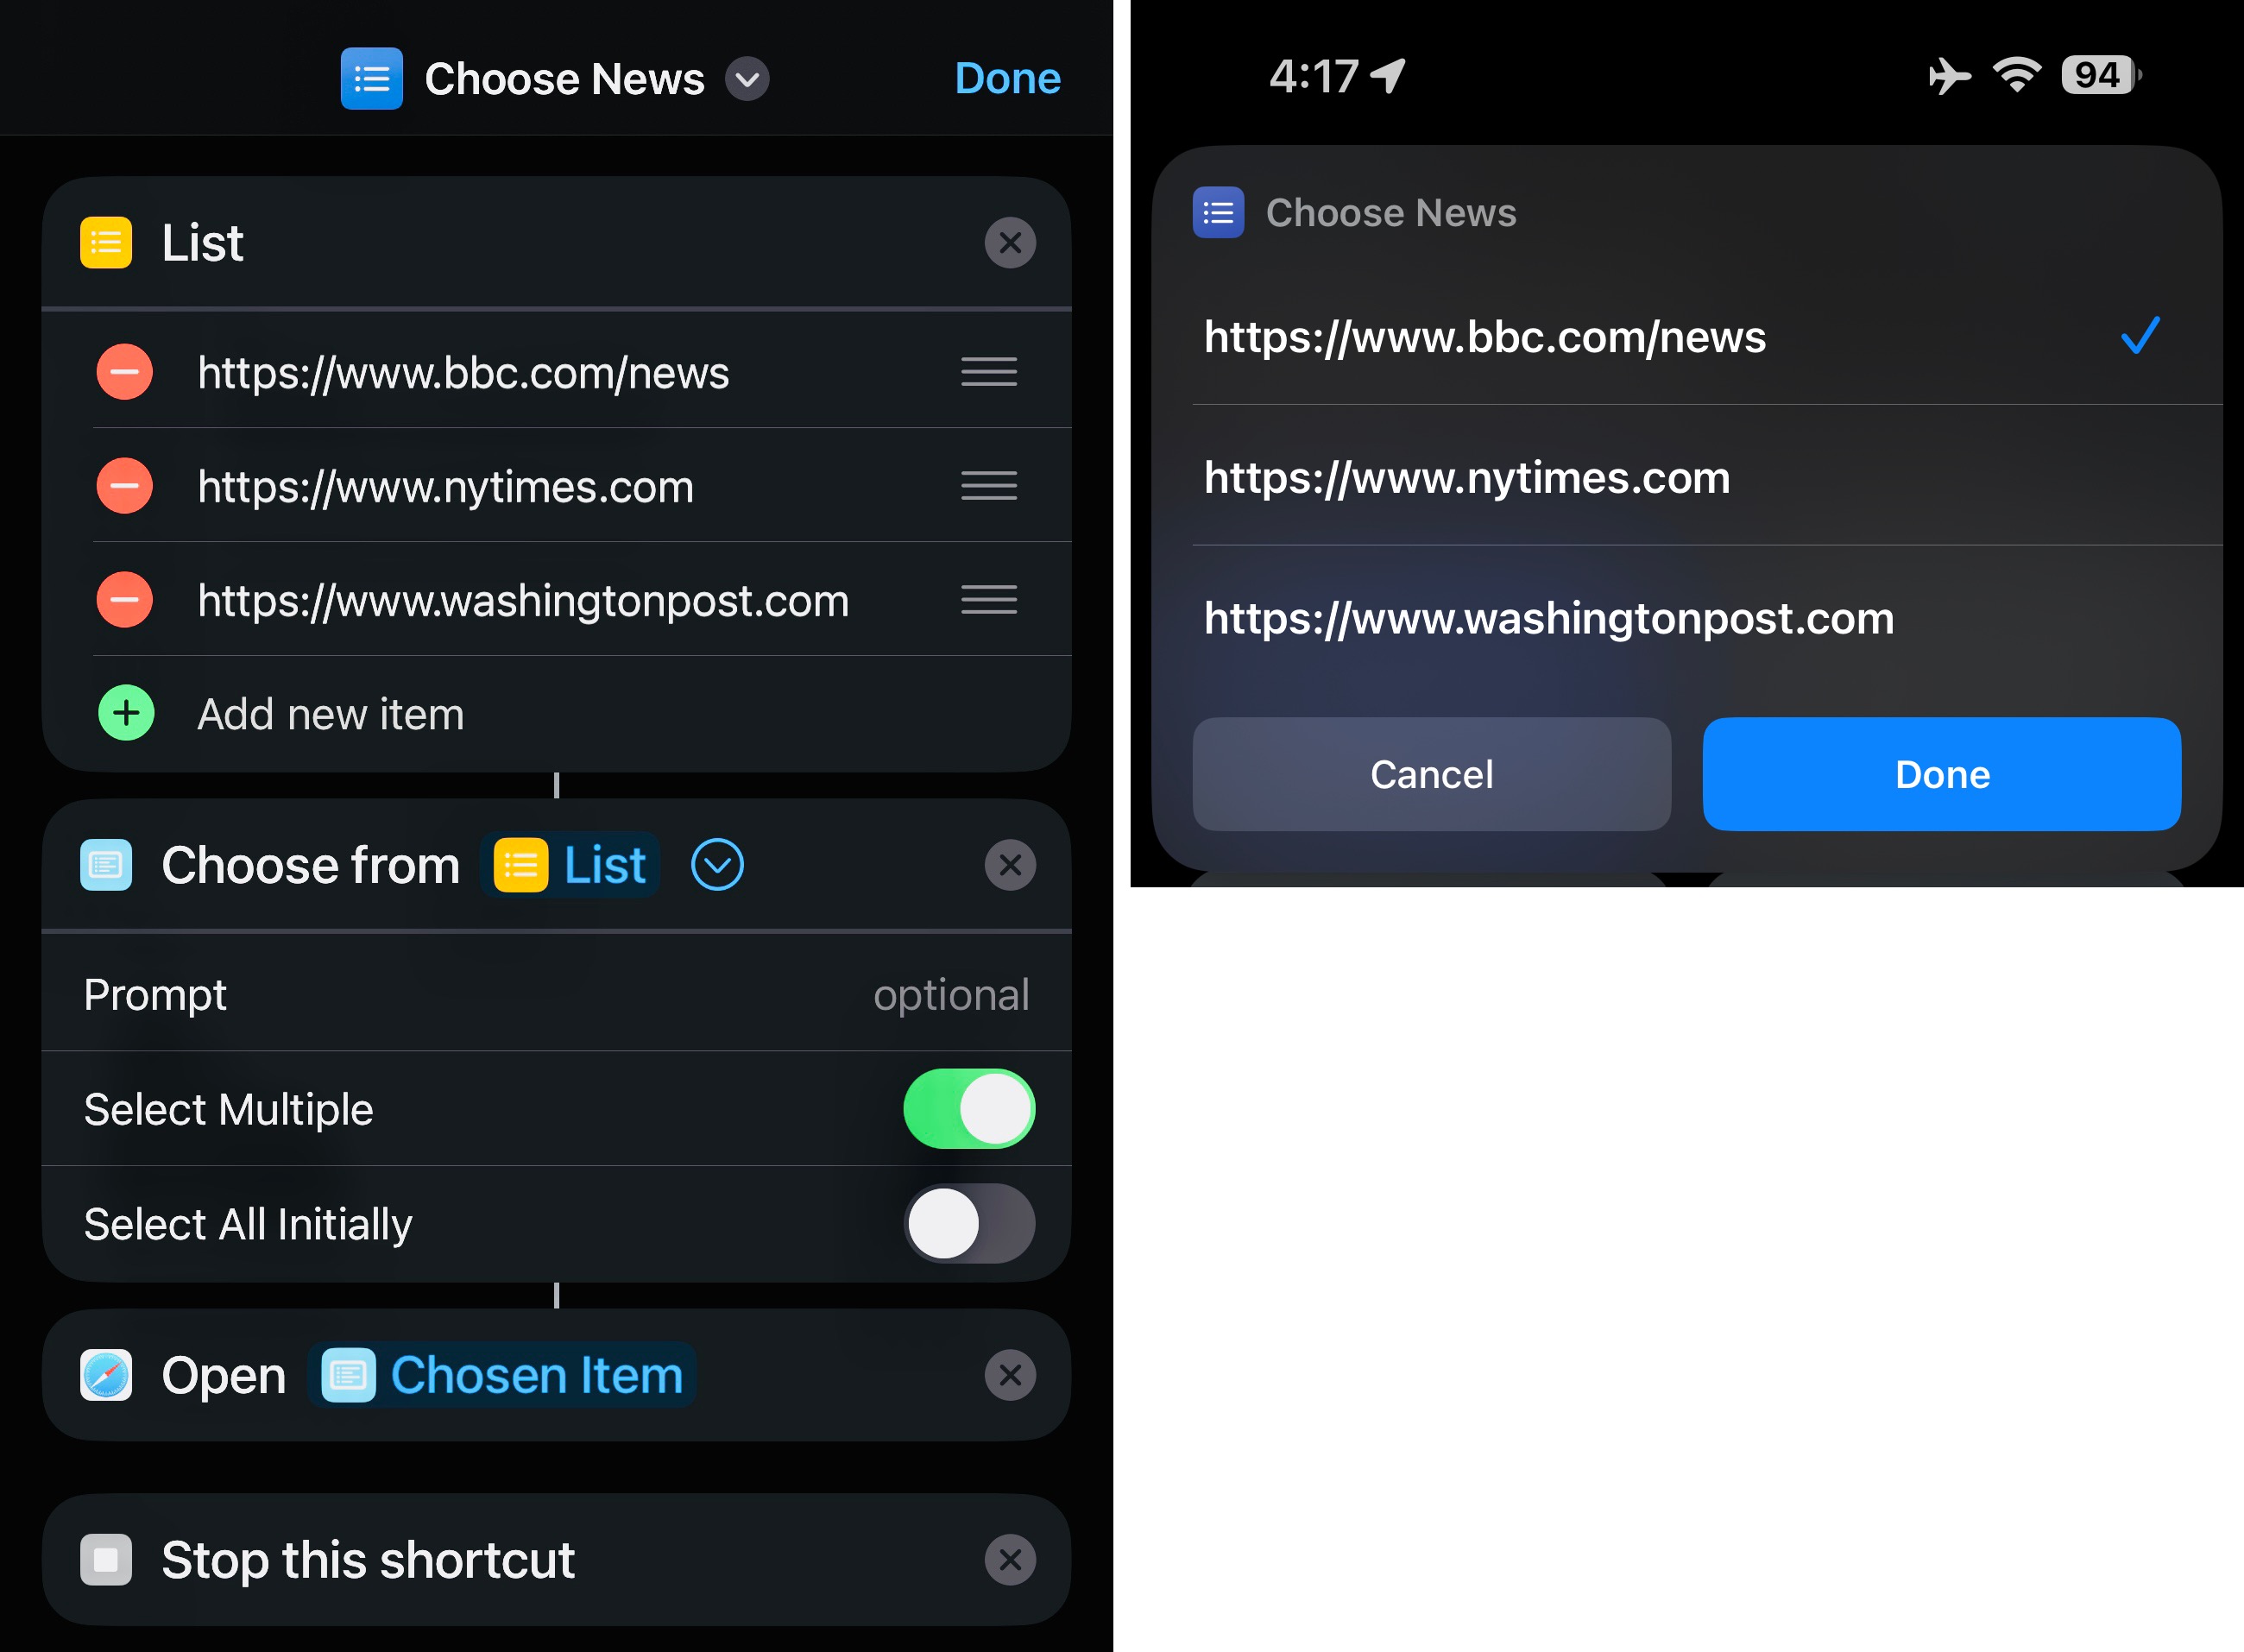Click Done in the selection dialog
Viewport: 2244px width, 1652px height.
tap(1941, 773)
